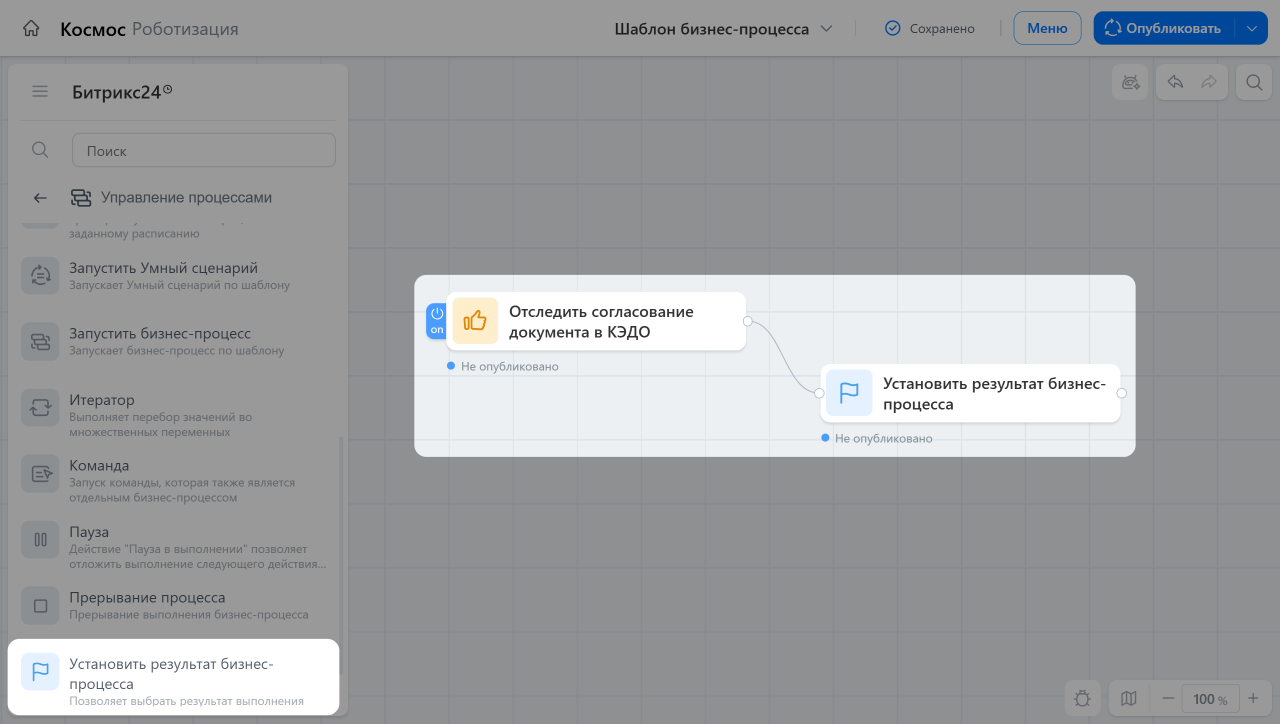Open canvas search with the magnifier icon
The image size is (1280, 724).
coord(1253,83)
